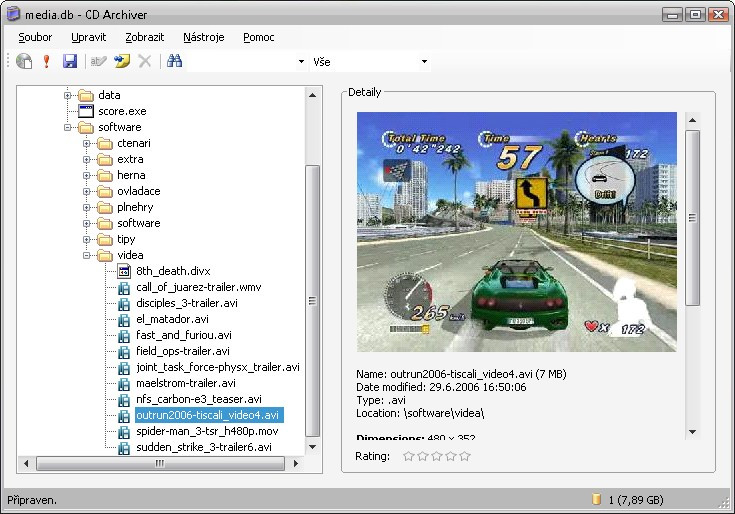Click the joint_task_force-physx_trailer.avi video icon
735x514 pixels.
(x=124, y=367)
